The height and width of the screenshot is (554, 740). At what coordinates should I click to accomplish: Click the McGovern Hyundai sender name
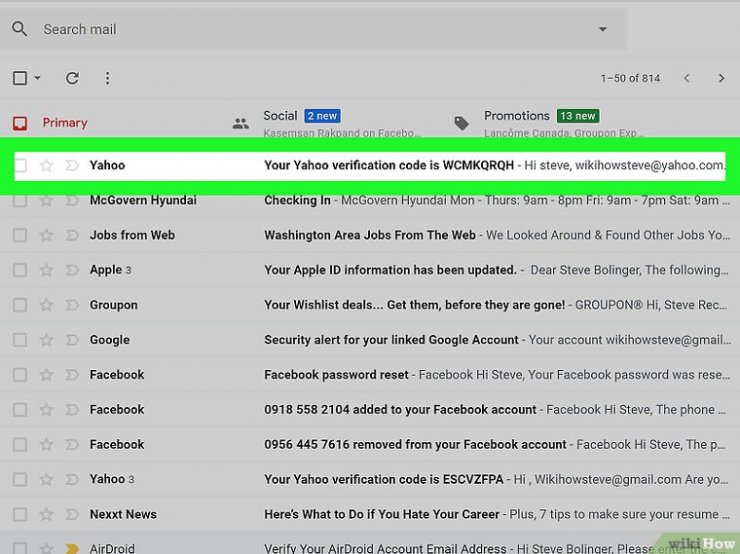click(143, 200)
